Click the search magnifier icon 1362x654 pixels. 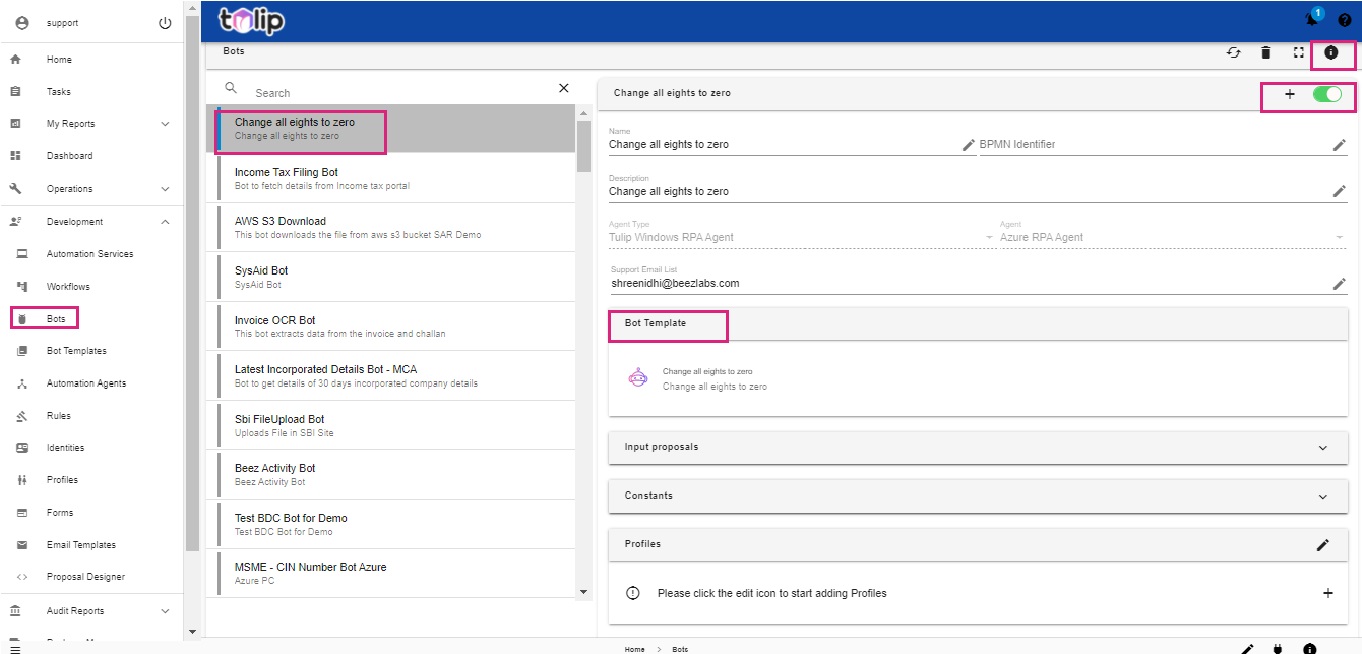coord(231,88)
